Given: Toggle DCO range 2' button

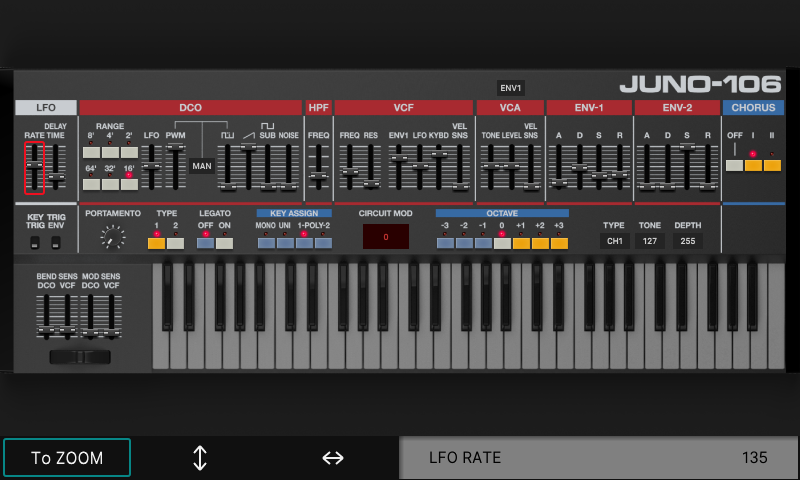Looking at the screenshot, I should 129,152.
